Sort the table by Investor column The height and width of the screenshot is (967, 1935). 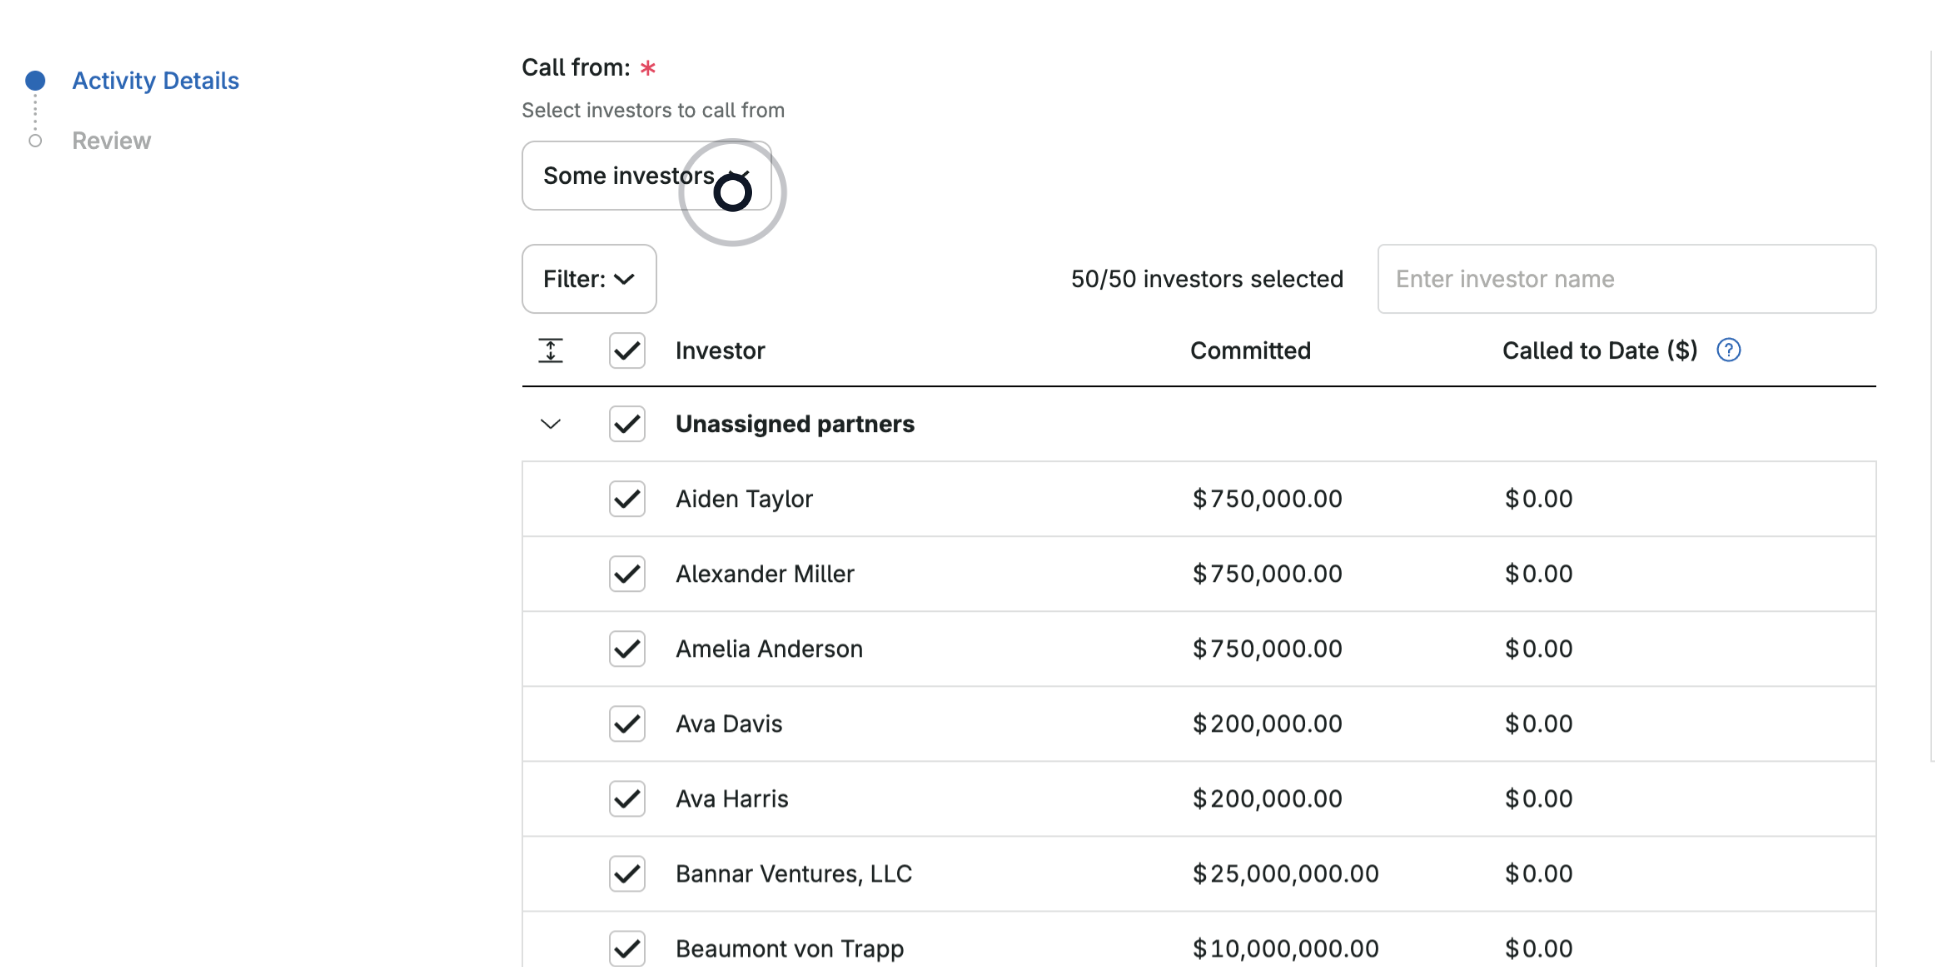(x=719, y=350)
